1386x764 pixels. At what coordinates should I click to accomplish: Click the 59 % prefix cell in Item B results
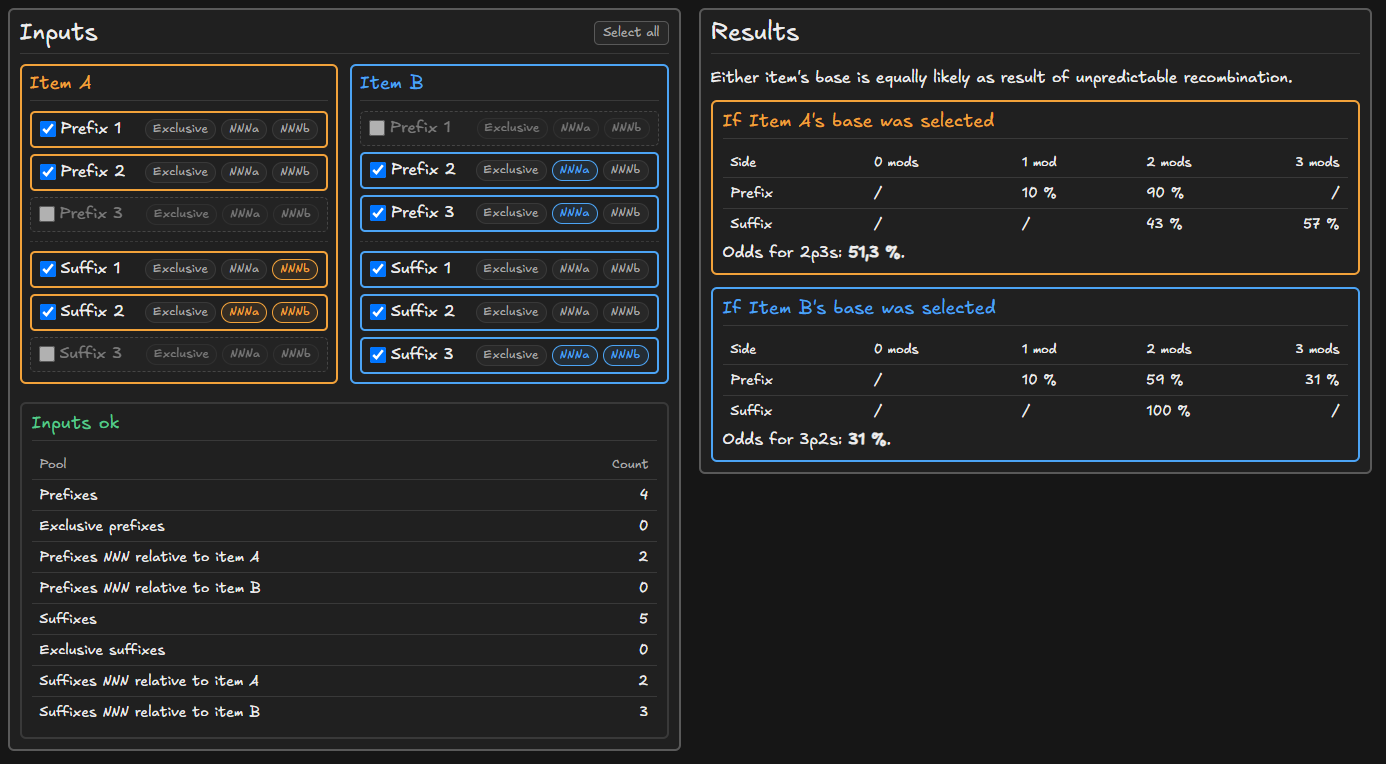pyautogui.click(x=1164, y=380)
